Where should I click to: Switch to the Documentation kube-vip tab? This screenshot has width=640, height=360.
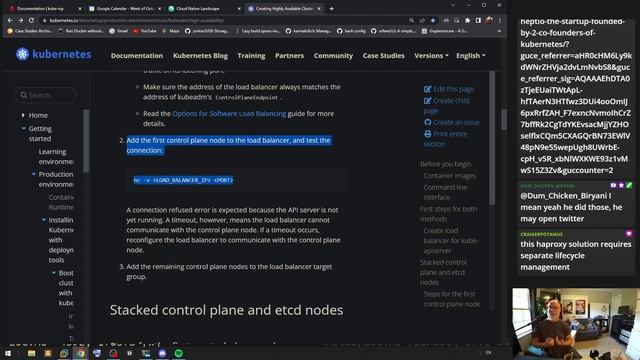point(44,8)
